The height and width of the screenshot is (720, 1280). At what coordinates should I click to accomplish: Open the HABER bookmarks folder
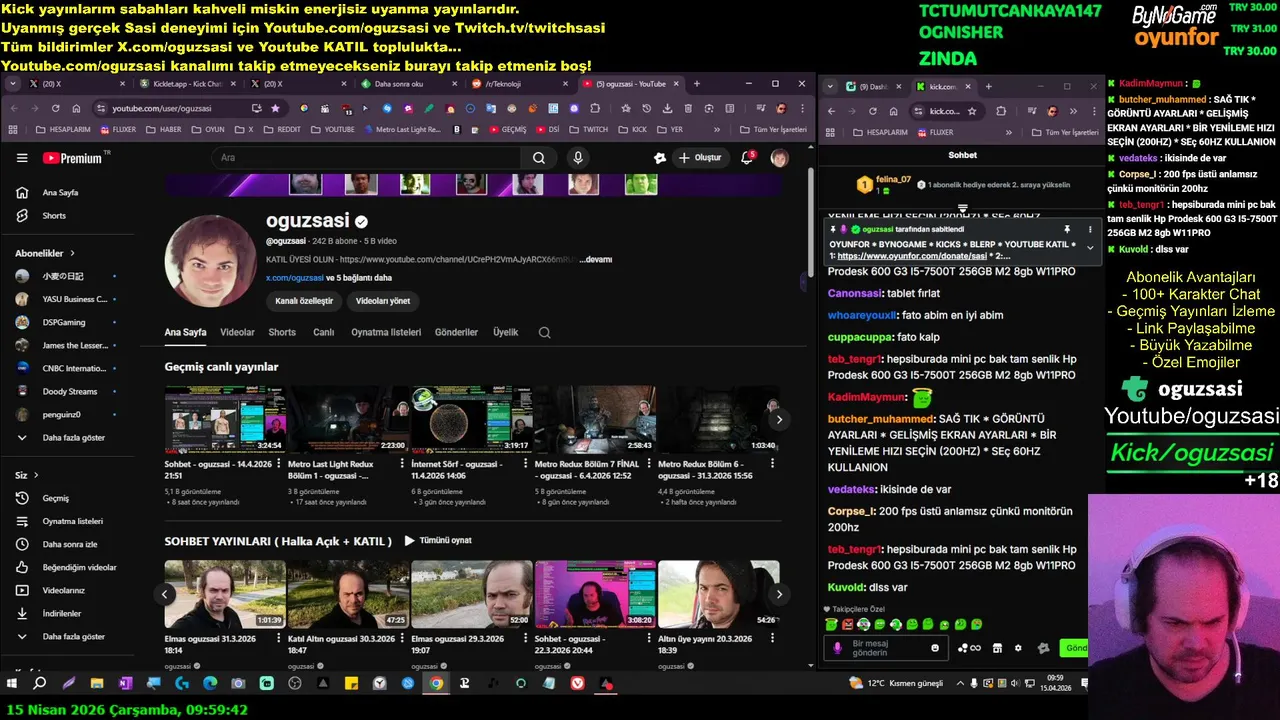click(x=164, y=129)
